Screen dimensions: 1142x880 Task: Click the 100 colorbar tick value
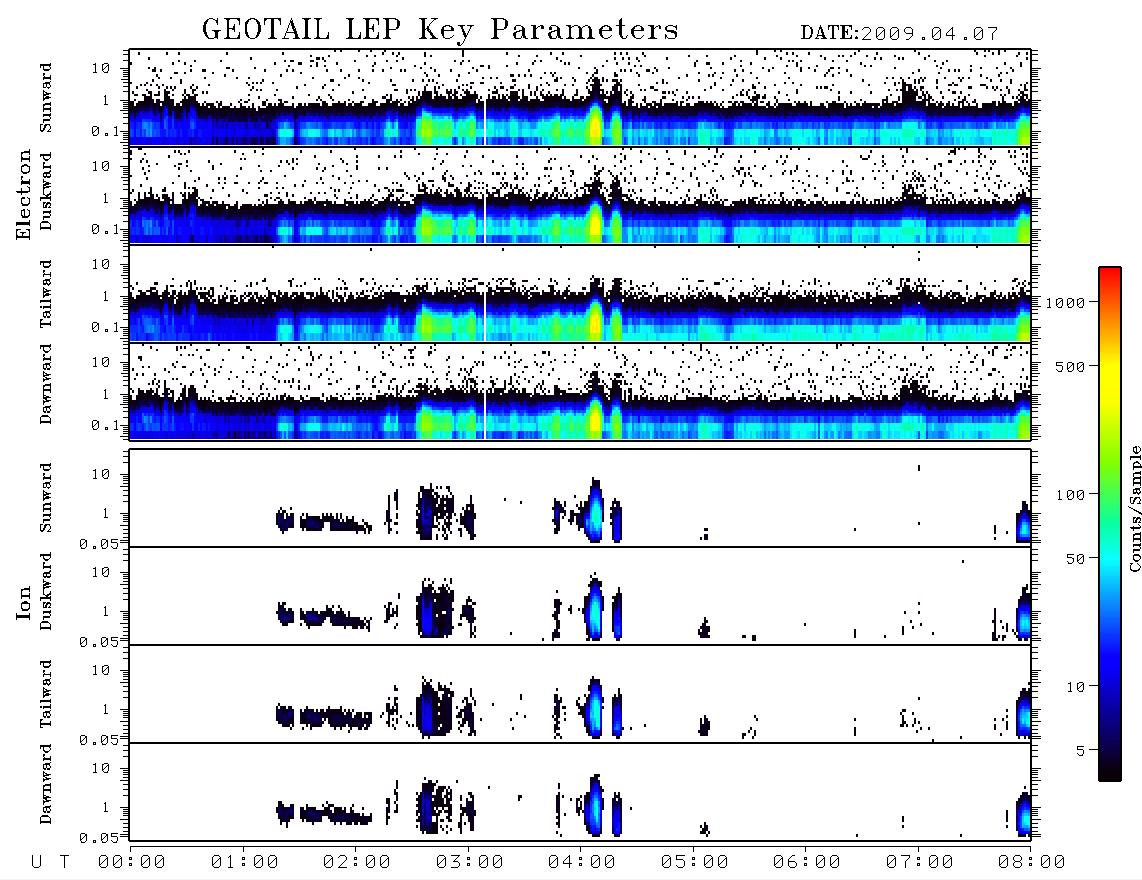point(1071,495)
